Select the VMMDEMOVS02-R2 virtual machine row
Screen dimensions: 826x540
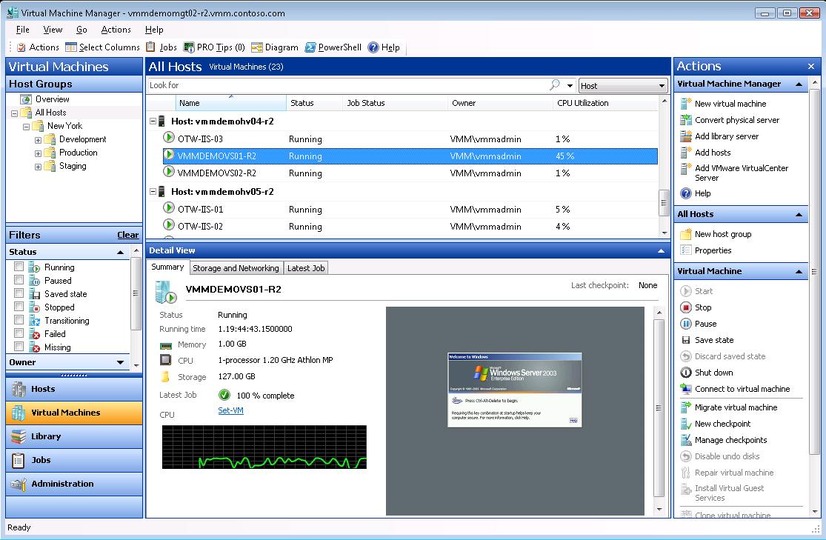(x=410, y=173)
